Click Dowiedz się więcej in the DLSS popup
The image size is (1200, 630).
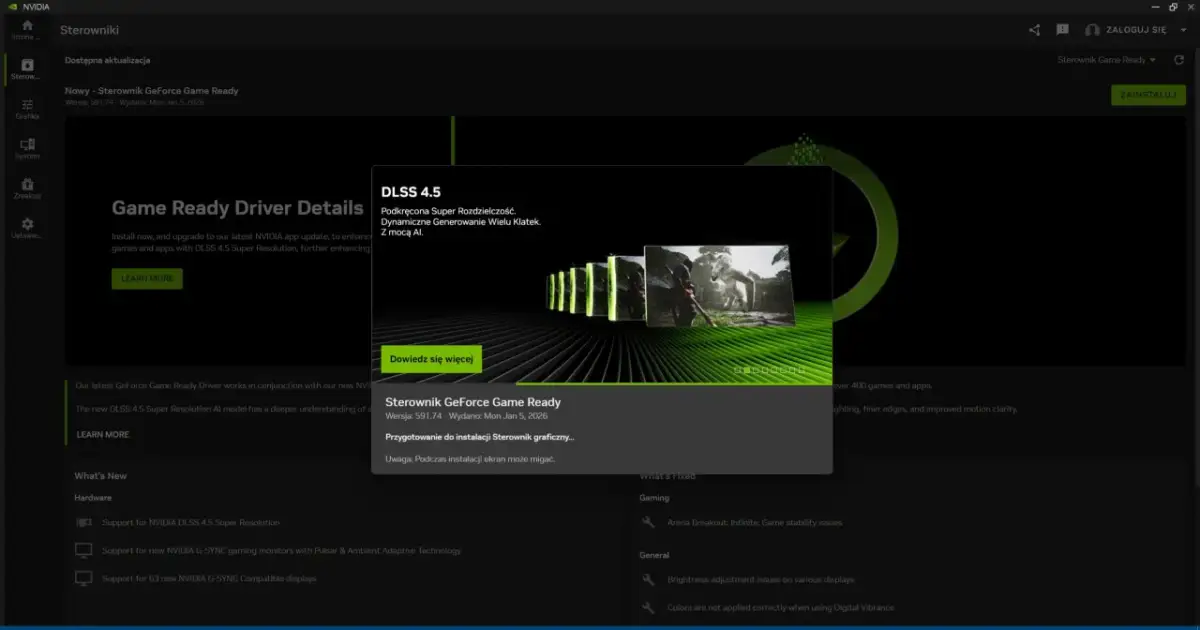click(430, 358)
